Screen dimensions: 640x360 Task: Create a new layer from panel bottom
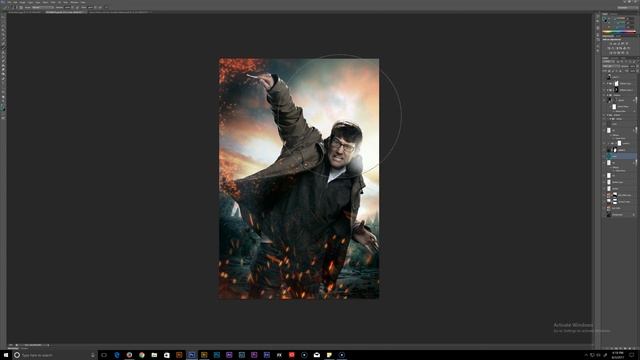point(629,348)
